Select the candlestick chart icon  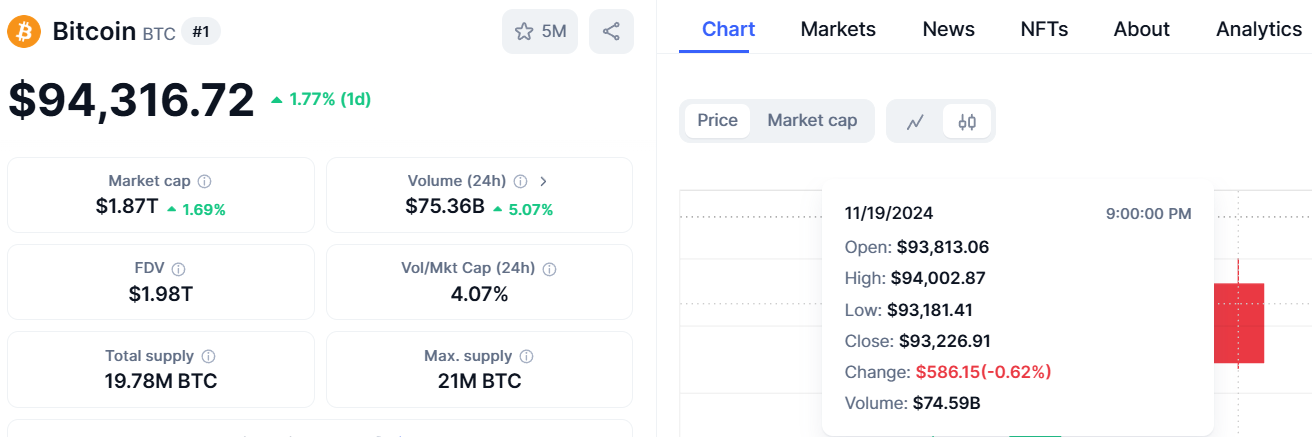click(x=966, y=122)
